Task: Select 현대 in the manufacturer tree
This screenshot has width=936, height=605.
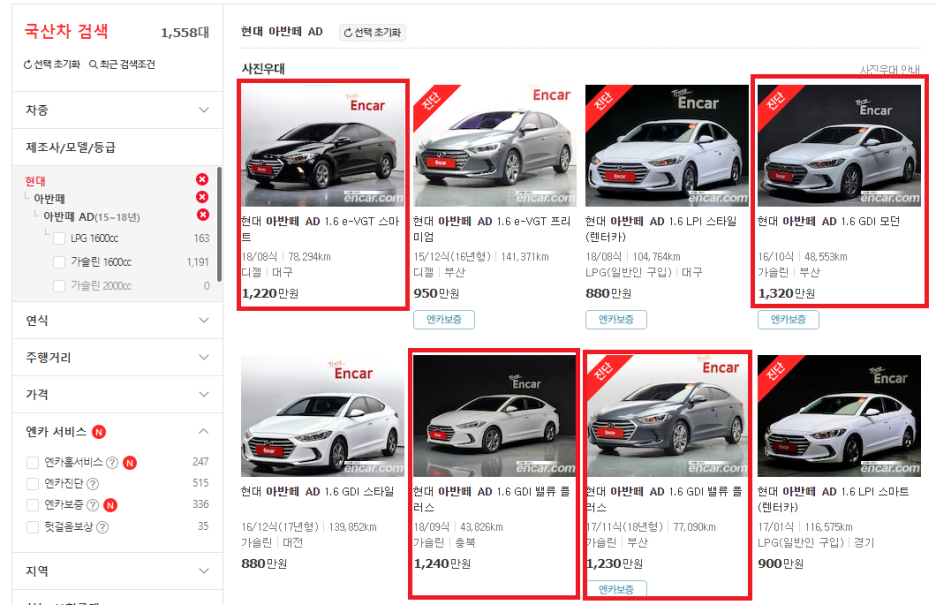Action: [35, 181]
